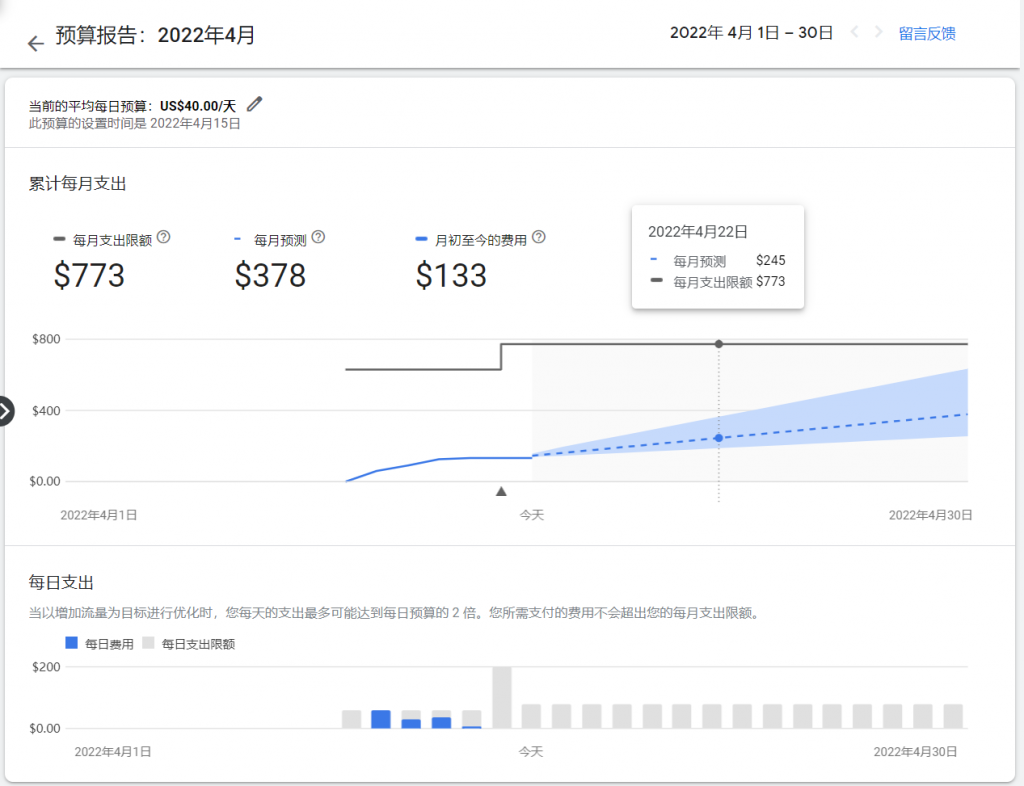The image size is (1024, 786).
Task: Click 2022年4月30日 label under cumulative chart
Action: (931, 515)
